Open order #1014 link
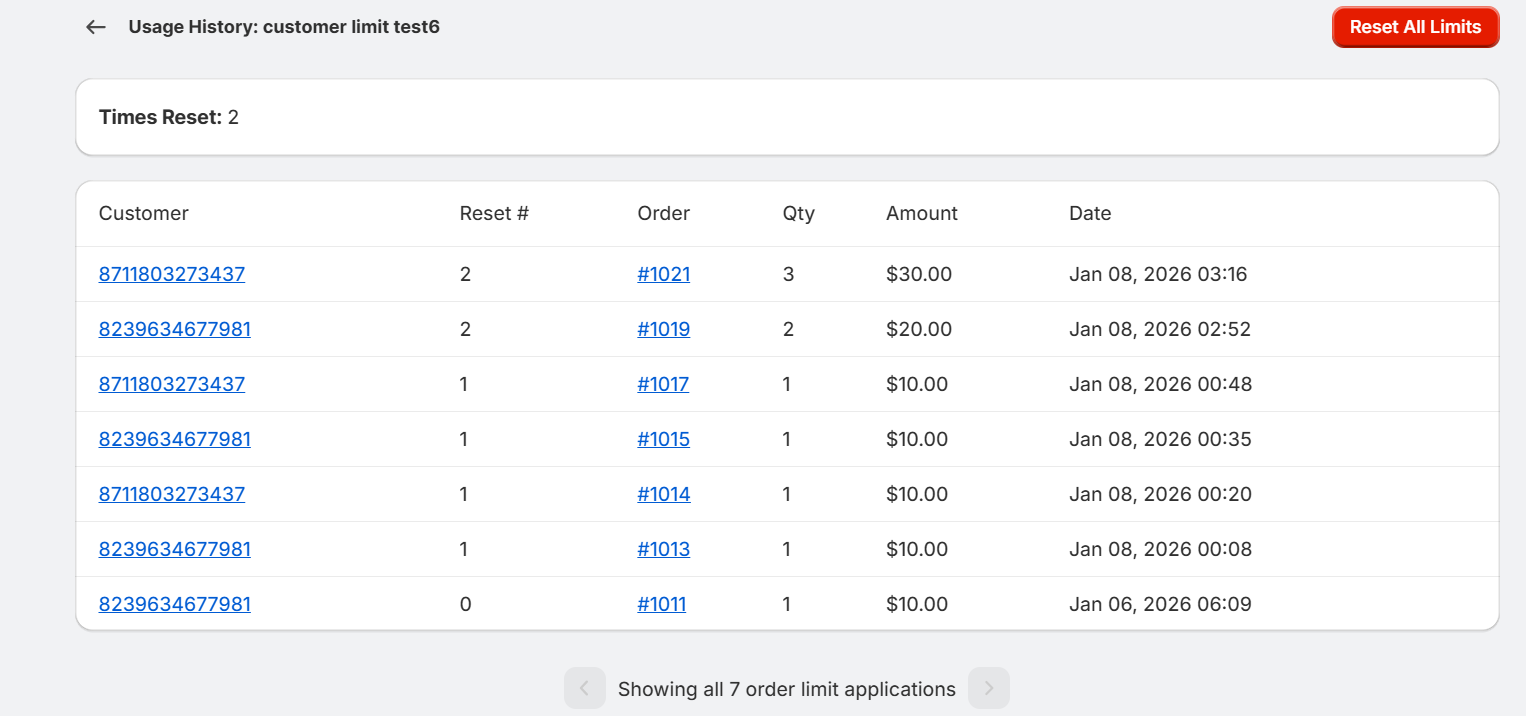The height and width of the screenshot is (716, 1526). click(663, 494)
